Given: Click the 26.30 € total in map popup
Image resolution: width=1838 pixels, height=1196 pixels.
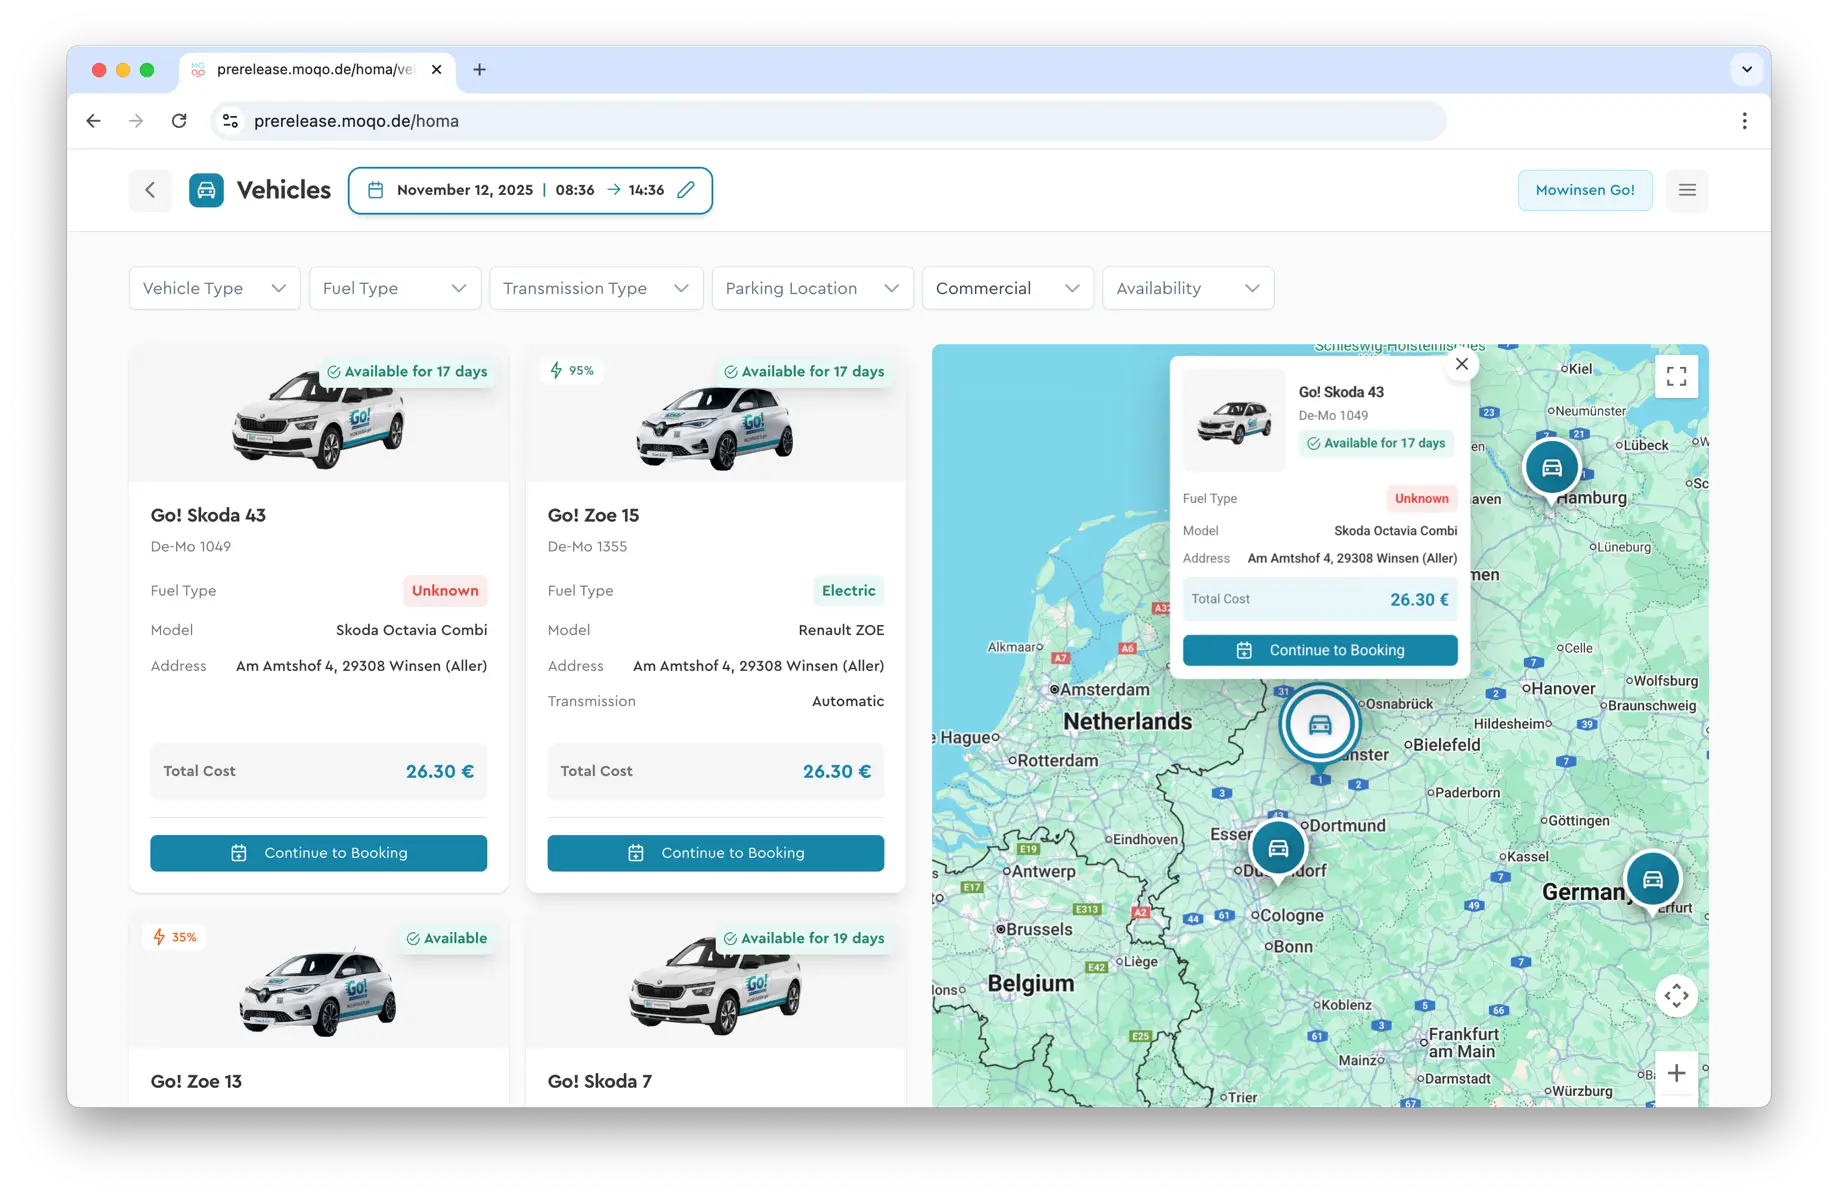Looking at the screenshot, I should [1419, 600].
